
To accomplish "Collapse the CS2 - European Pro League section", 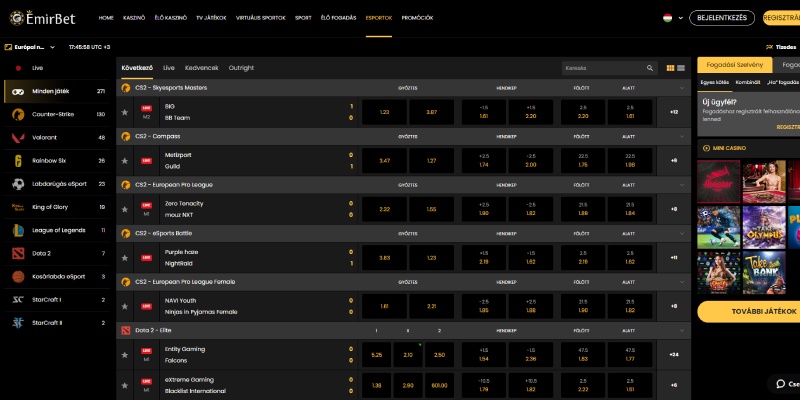I will pos(682,185).
